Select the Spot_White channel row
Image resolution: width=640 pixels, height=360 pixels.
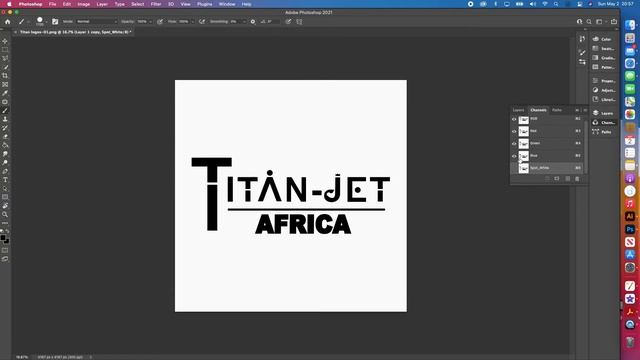pos(547,168)
